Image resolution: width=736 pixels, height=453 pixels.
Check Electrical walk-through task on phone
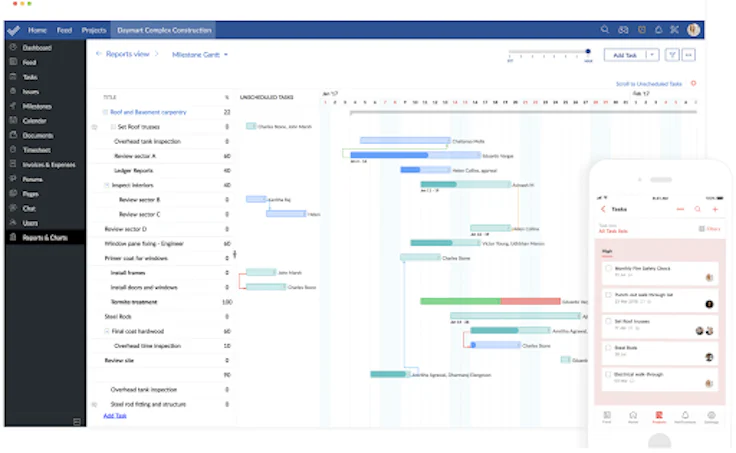[x=608, y=375]
